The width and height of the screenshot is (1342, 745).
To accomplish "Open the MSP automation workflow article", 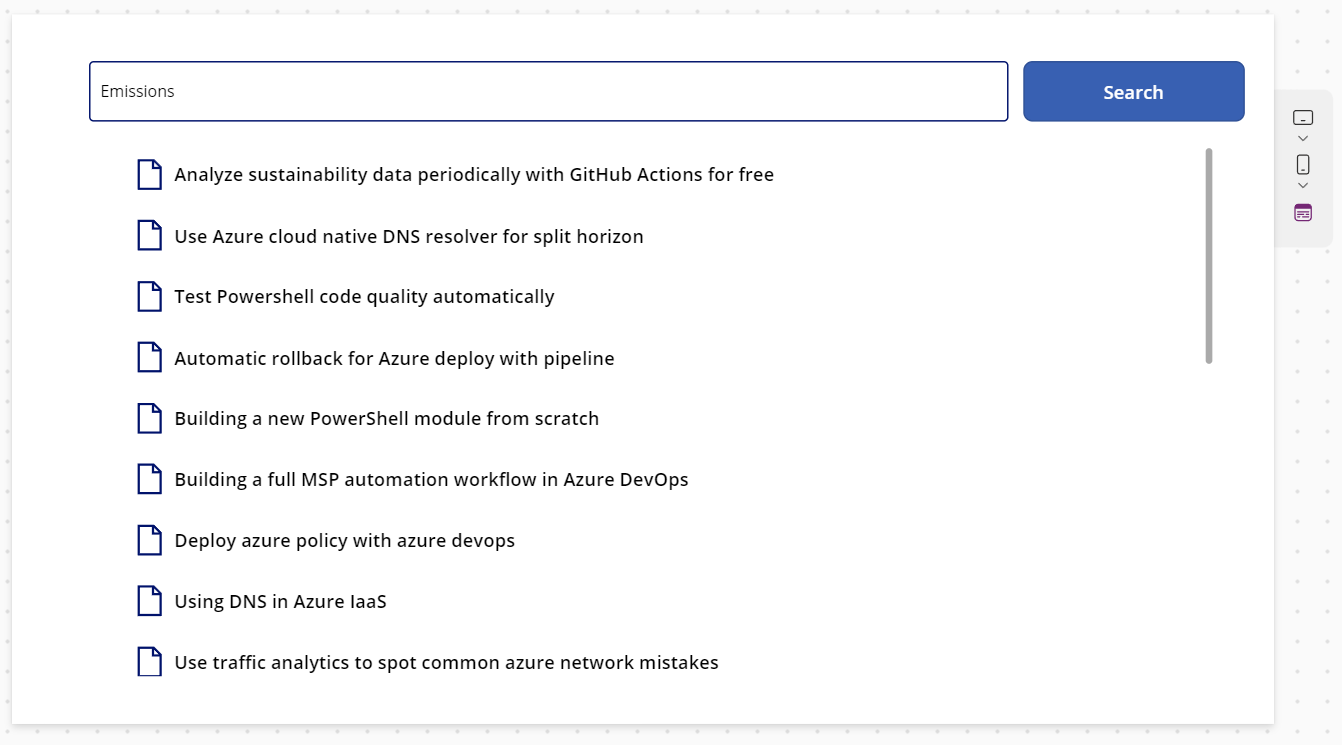I will click(x=432, y=479).
